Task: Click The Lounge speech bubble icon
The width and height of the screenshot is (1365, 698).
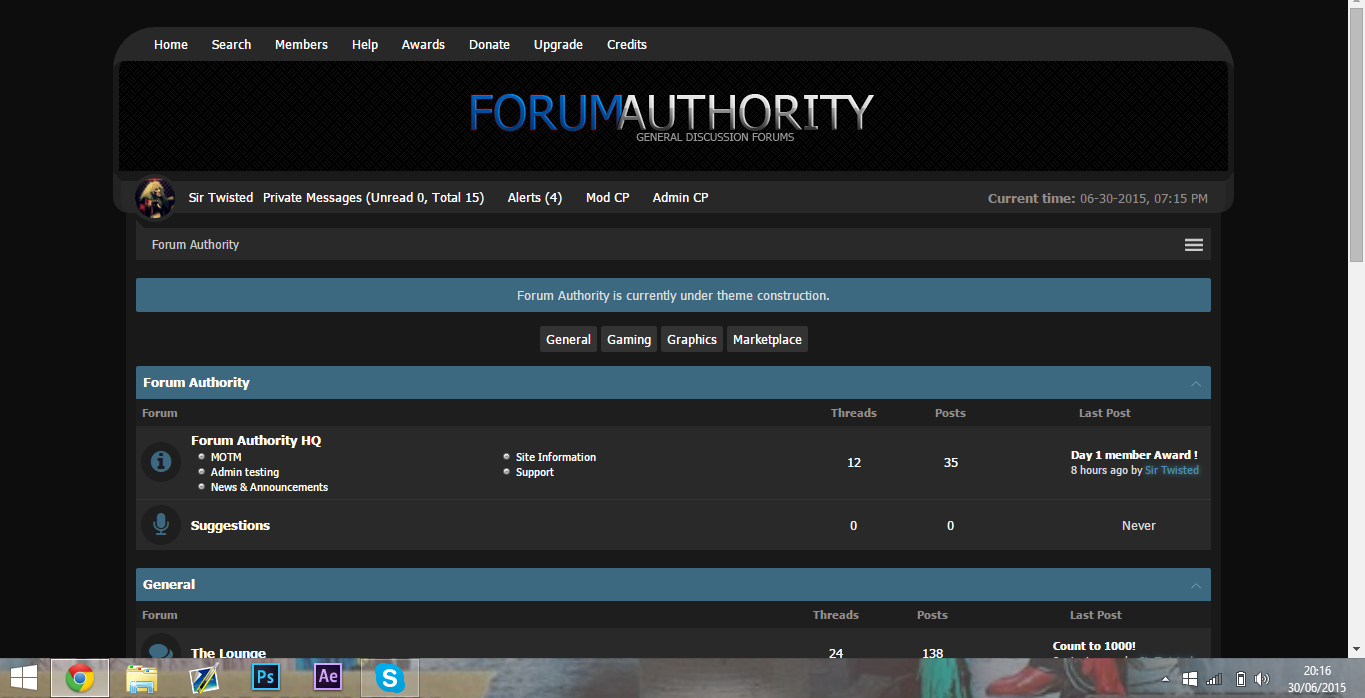Action: (x=160, y=647)
